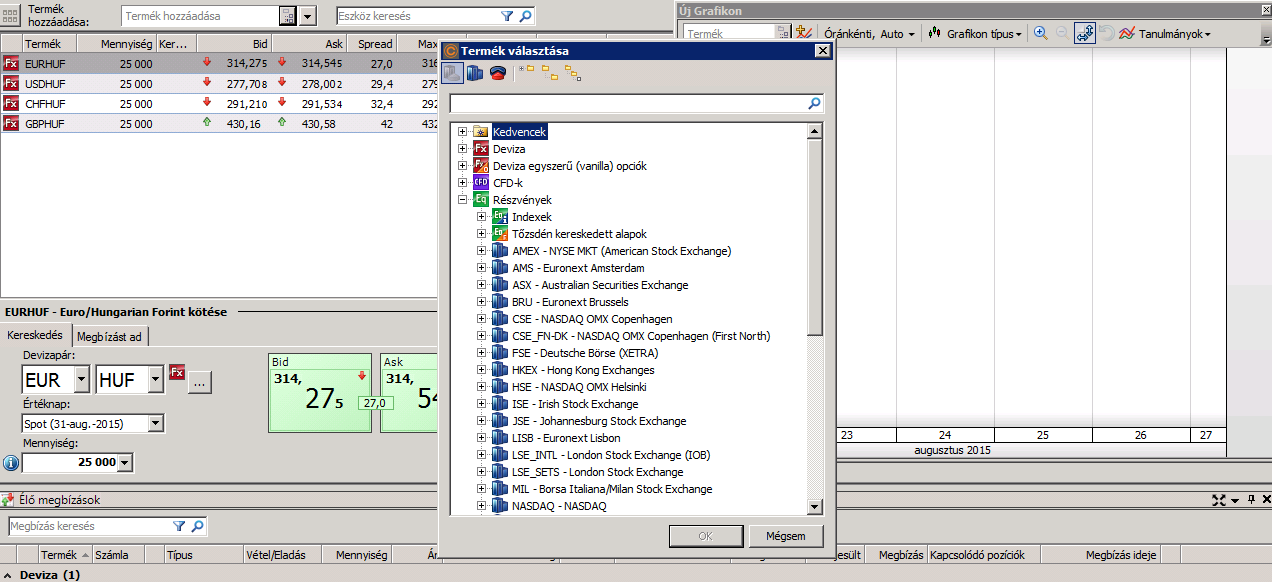Open the Grafikon típus dropdown
This screenshot has height=582, width=1272.
click(x=975, y=34)
